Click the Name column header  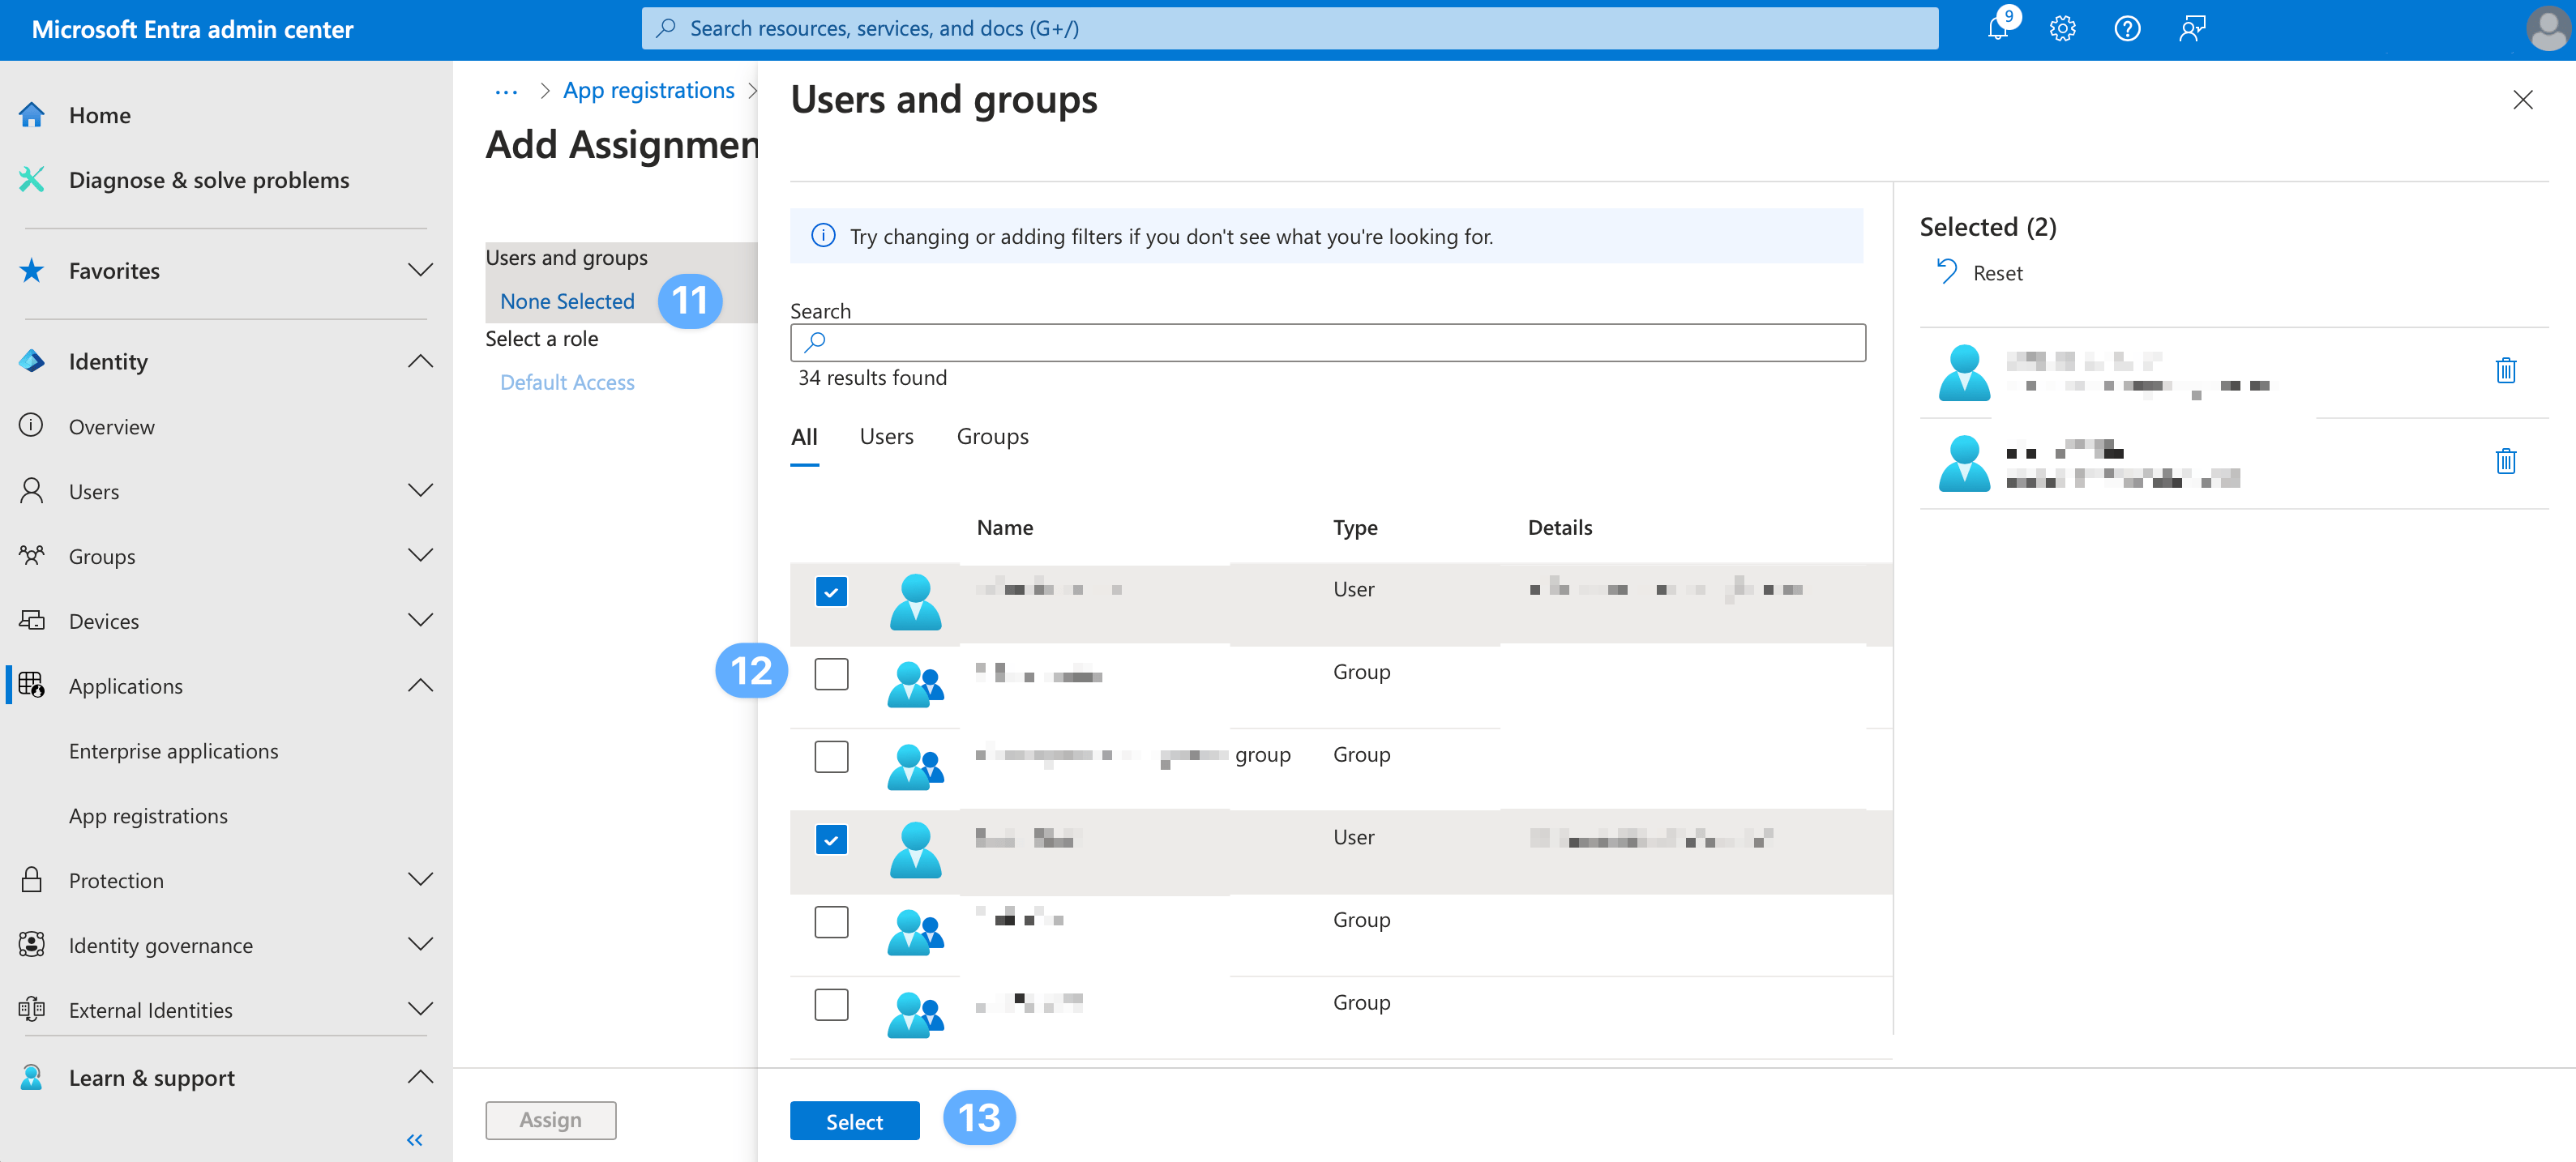[1004, 527]
